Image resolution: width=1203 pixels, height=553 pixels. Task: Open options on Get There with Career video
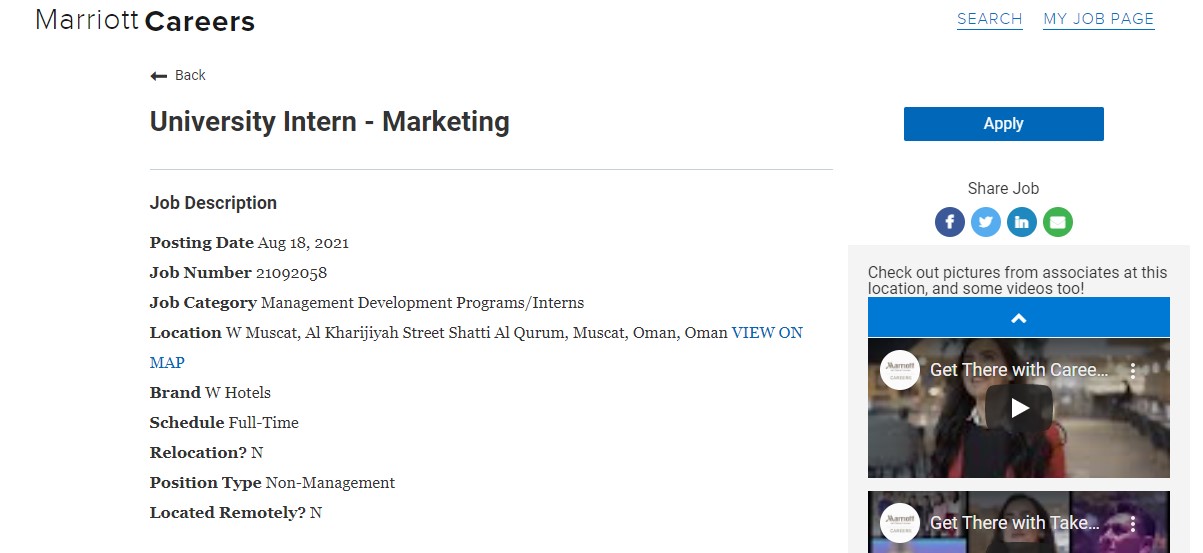click(1133, 370)
